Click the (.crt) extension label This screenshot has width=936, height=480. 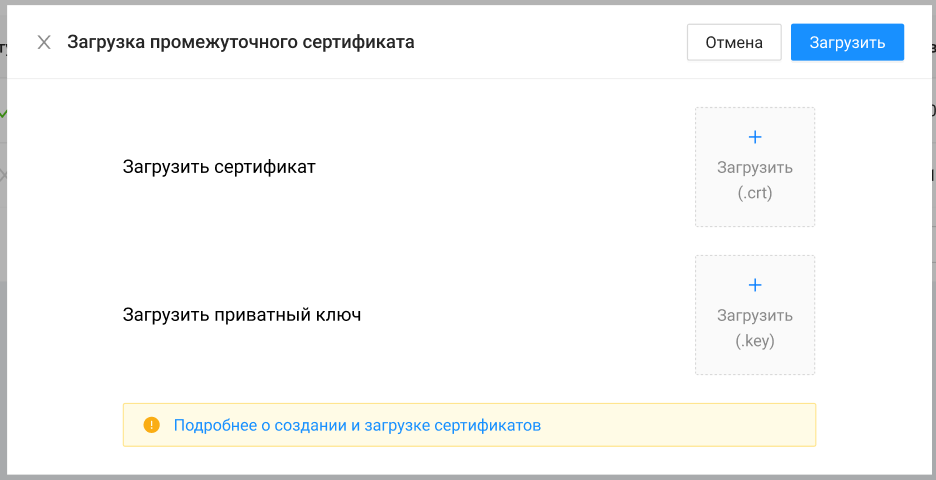pos(755,193)
